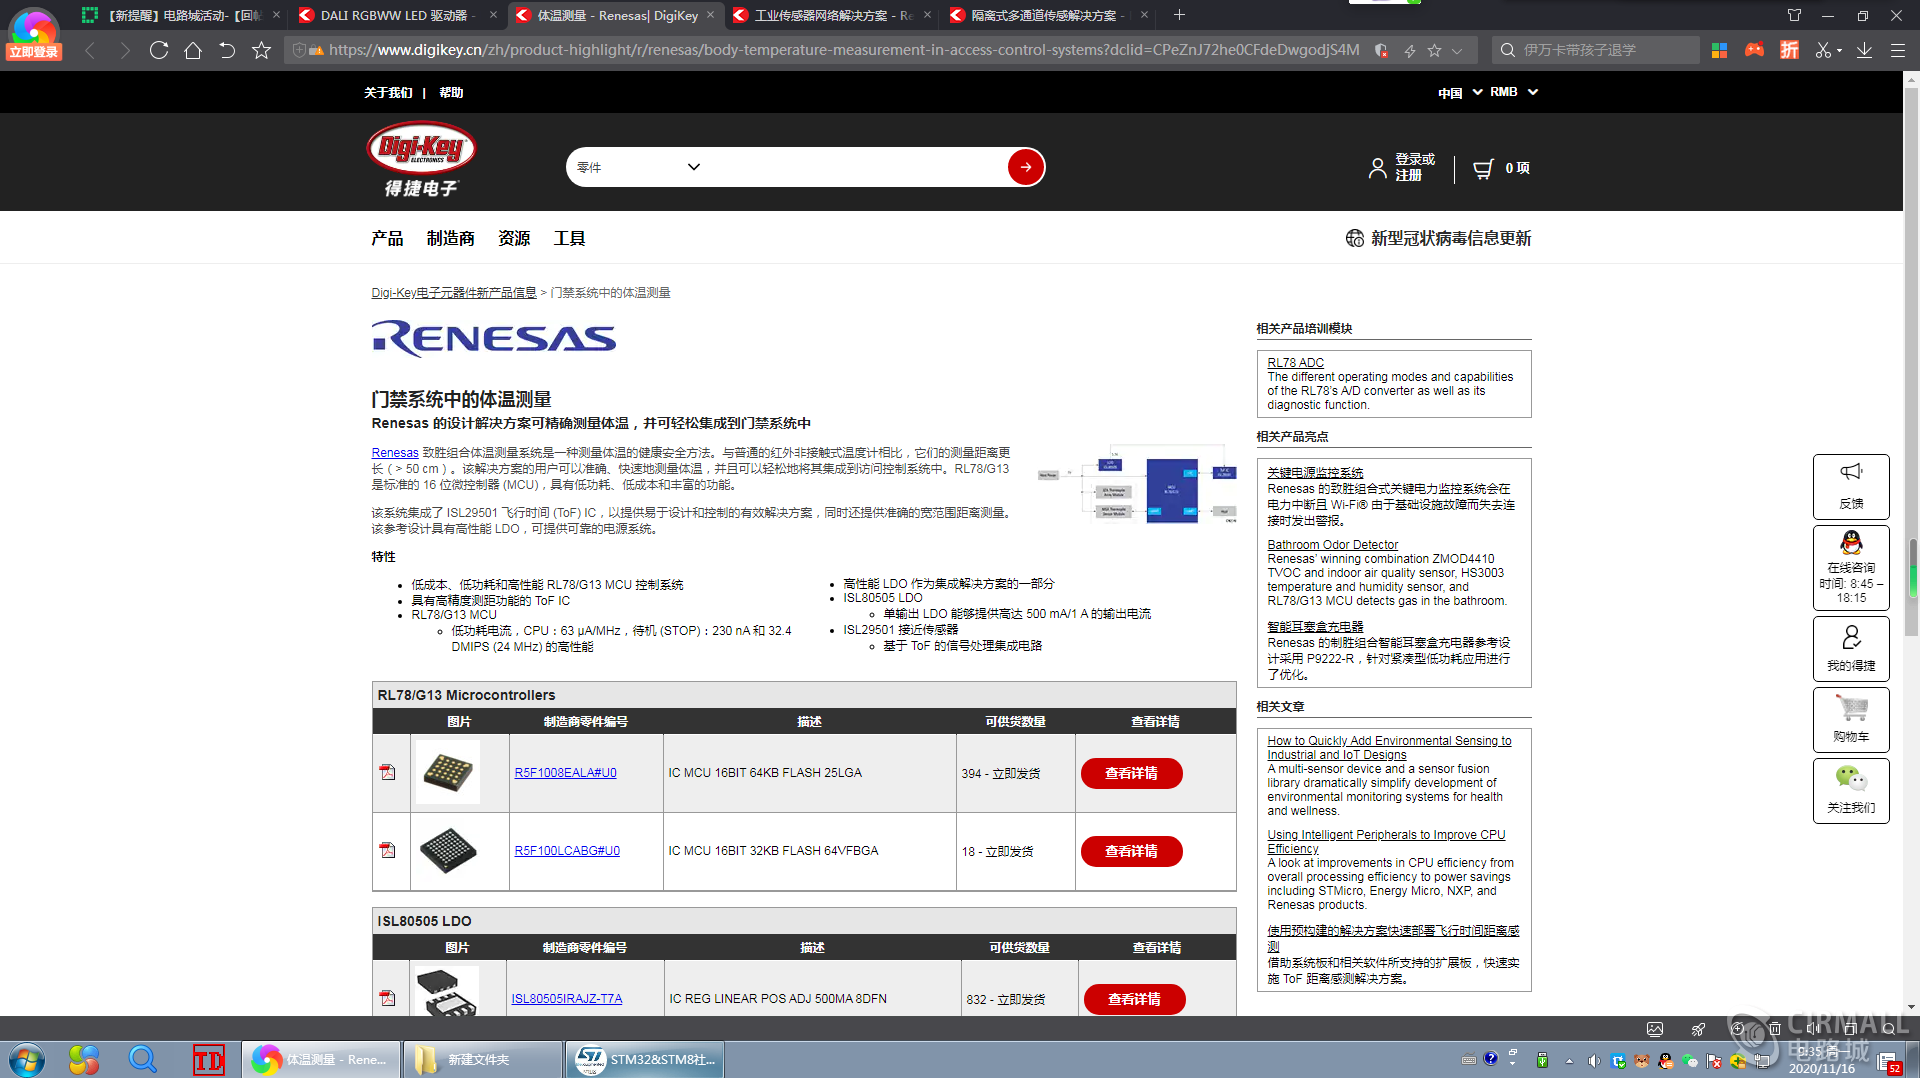Open the R5F100LCABG#U0 part link
The width and height of the screenshot is (1920, 1078).
click(x=567, y=851)
